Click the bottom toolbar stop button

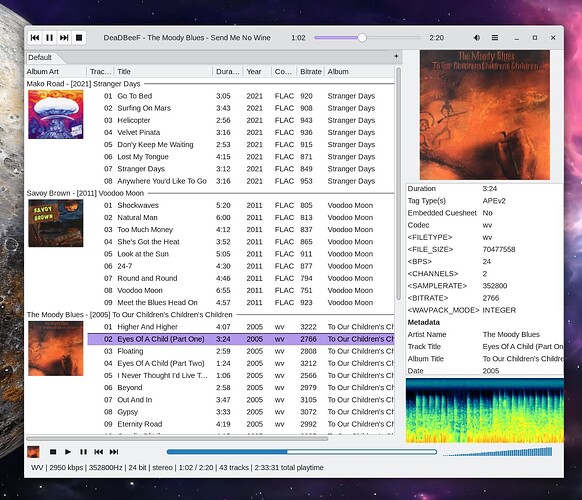53,452
